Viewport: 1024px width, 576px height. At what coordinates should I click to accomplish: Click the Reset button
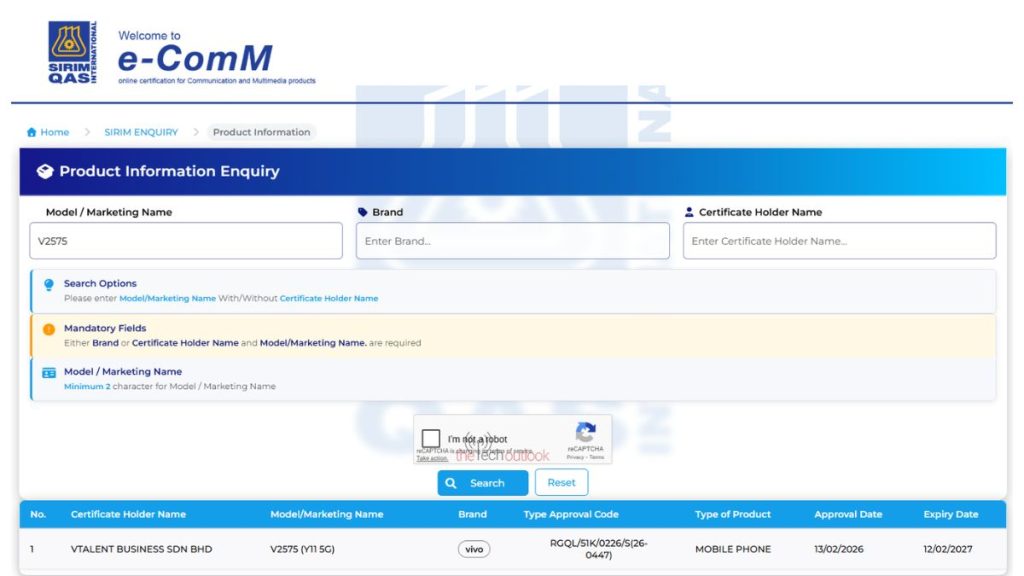562,483
